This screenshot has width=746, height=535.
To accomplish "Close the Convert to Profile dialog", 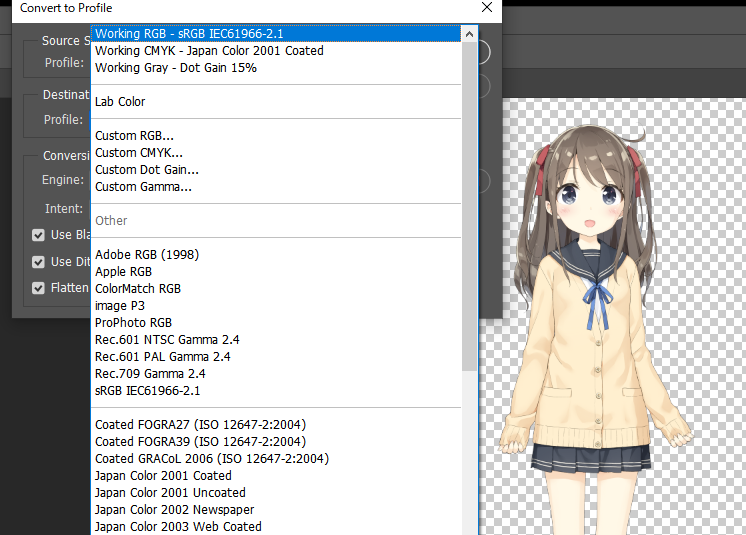I will [487, 8].
